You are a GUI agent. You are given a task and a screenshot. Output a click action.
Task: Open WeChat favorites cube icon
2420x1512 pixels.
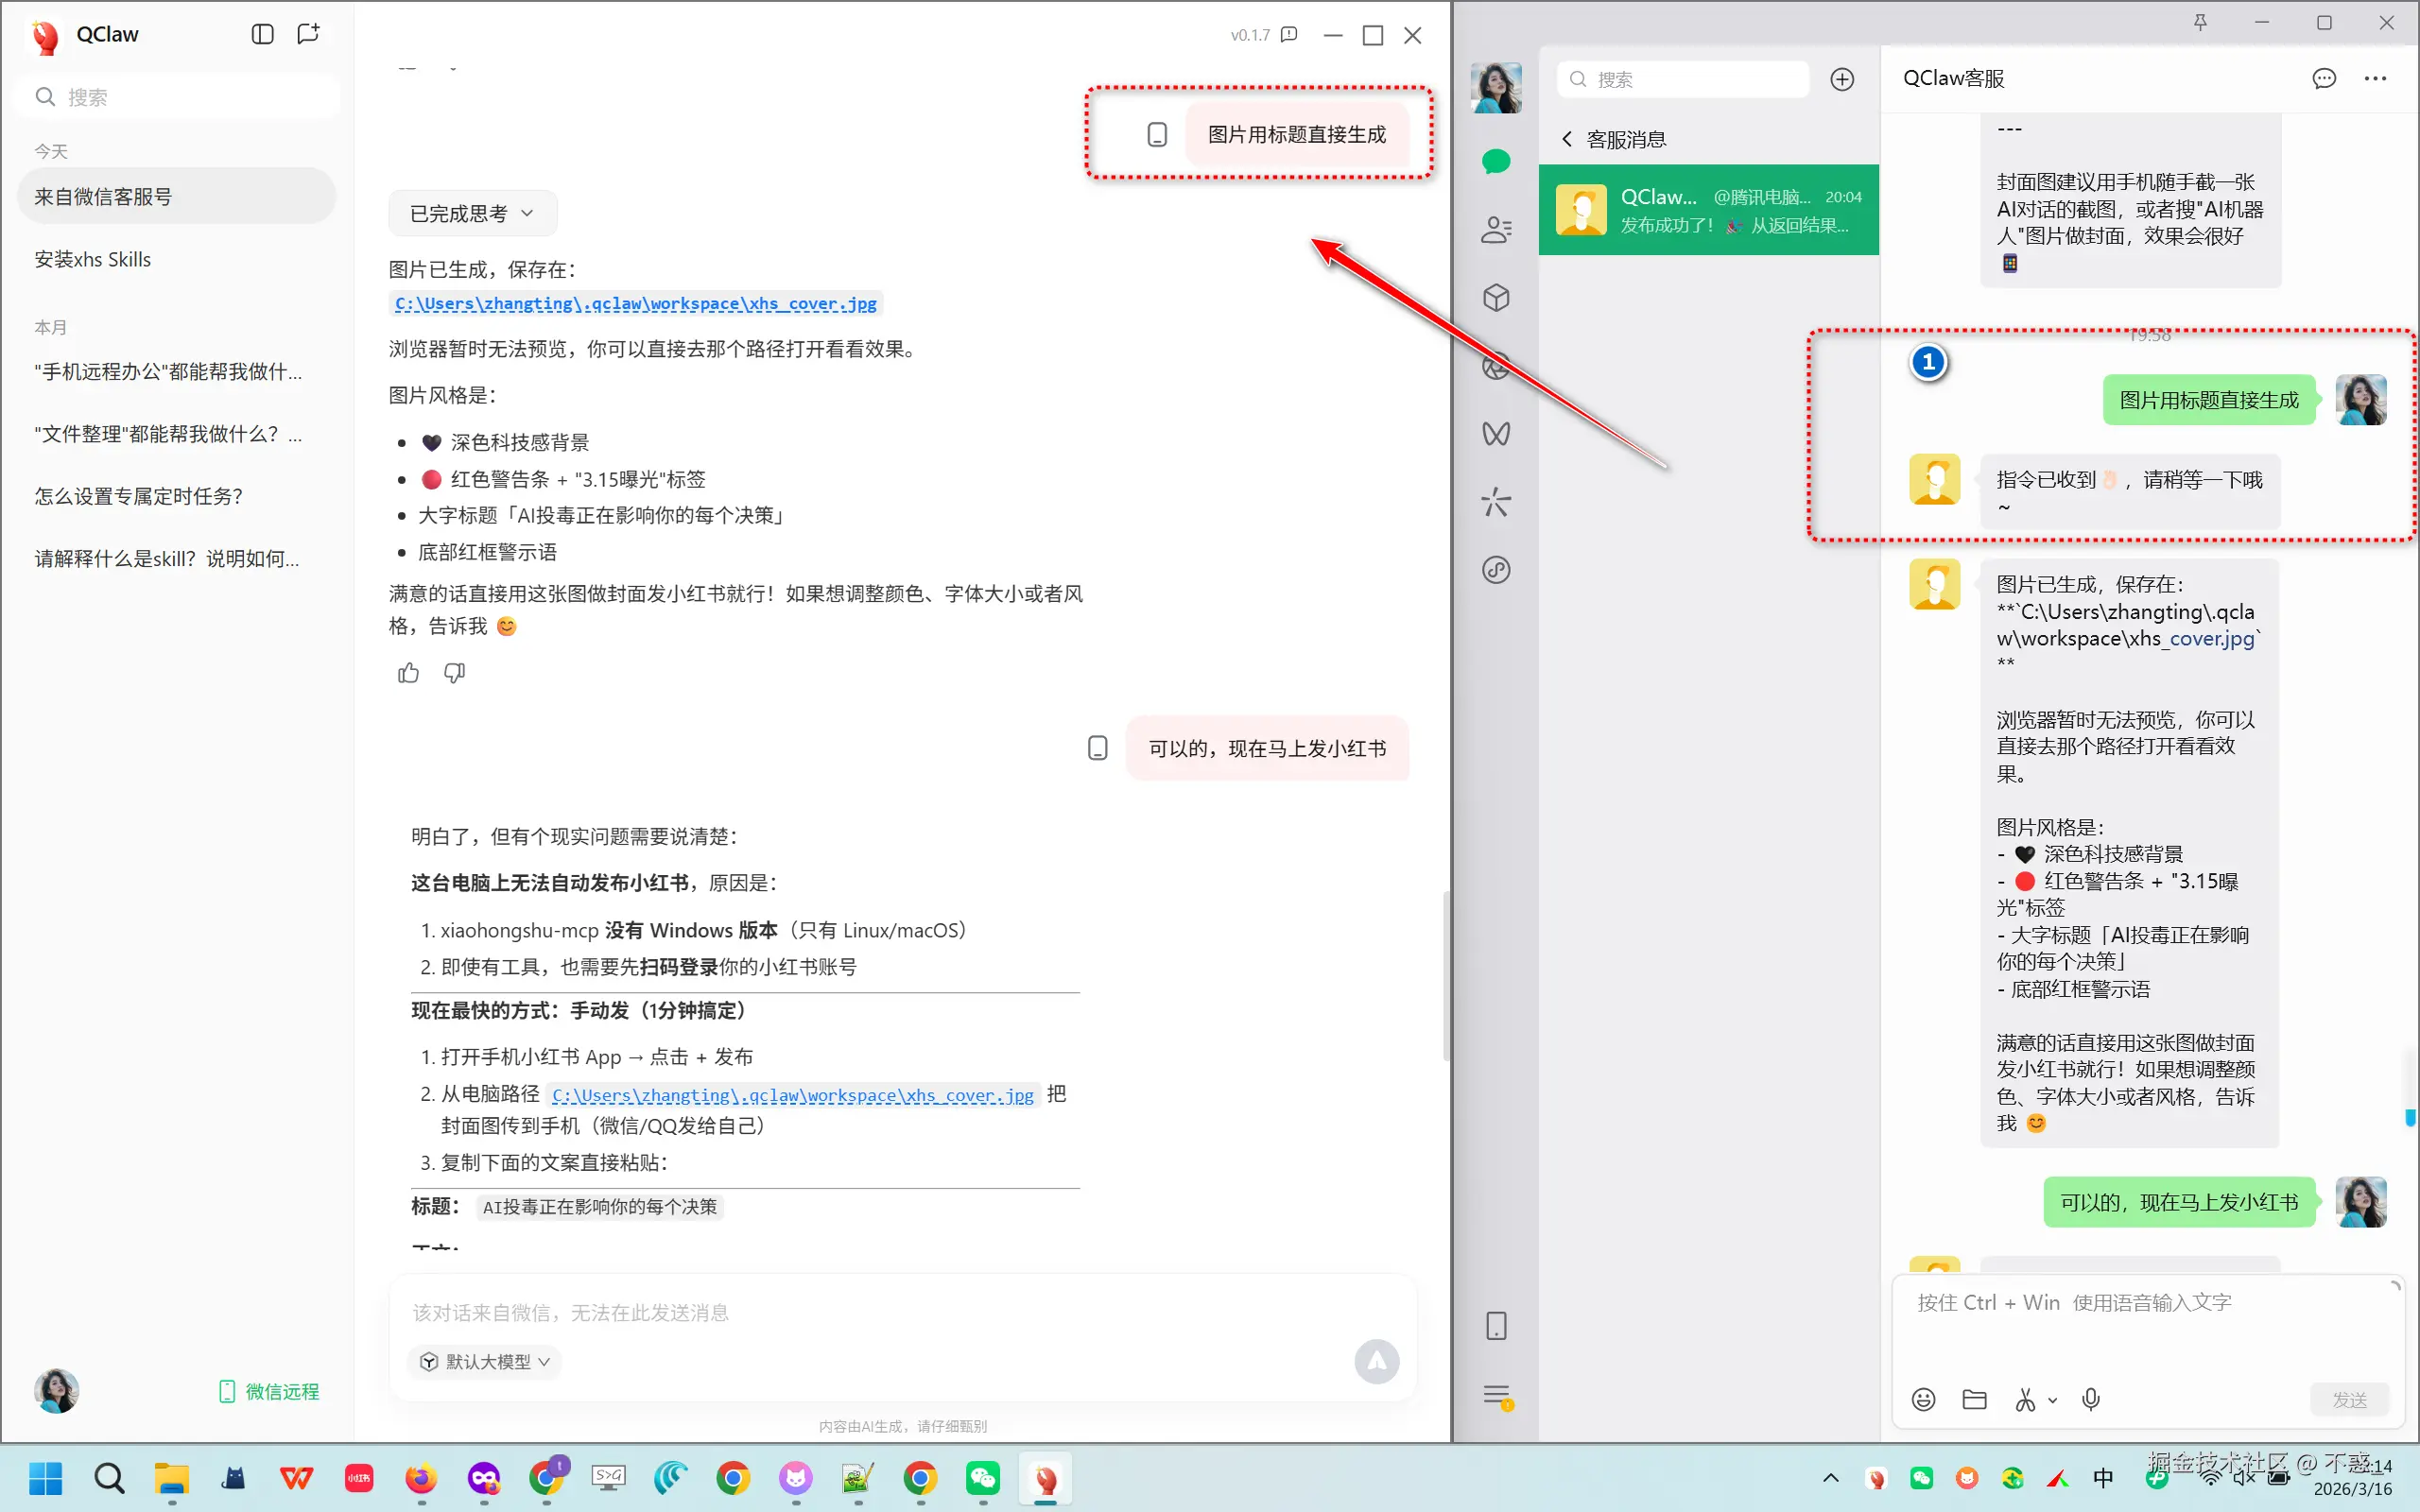pyautogui.click(x=1496, y=297)
